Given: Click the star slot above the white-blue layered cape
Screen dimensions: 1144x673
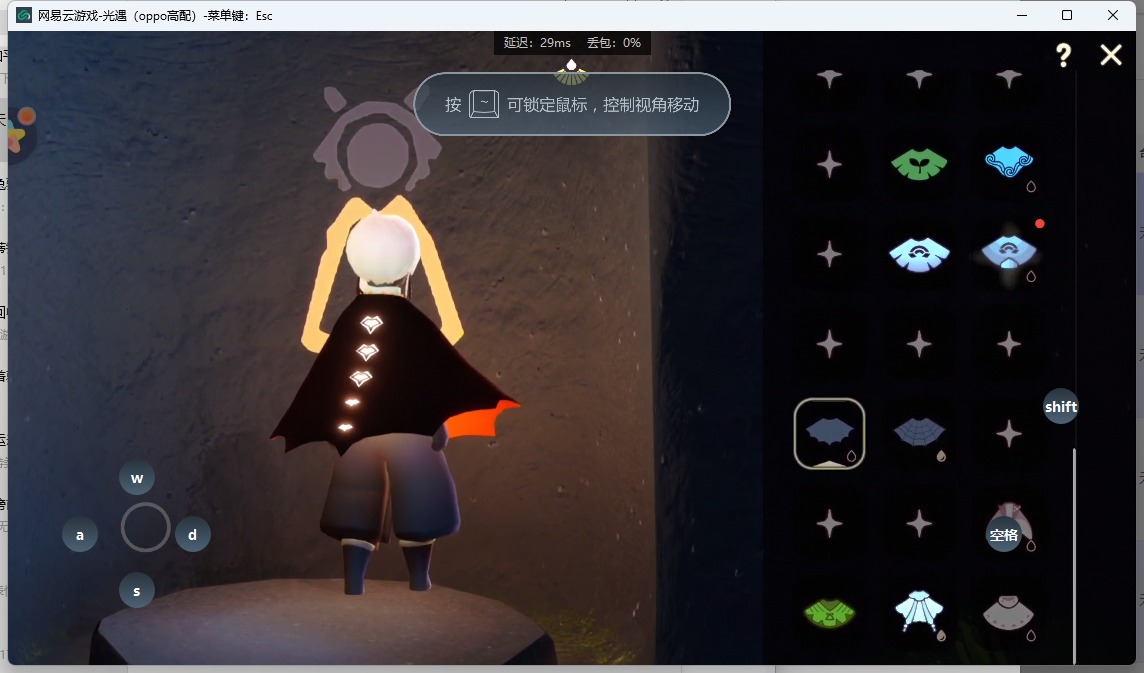Looking at the screenshot, I should pyautogui.click(x=919, y=523).
